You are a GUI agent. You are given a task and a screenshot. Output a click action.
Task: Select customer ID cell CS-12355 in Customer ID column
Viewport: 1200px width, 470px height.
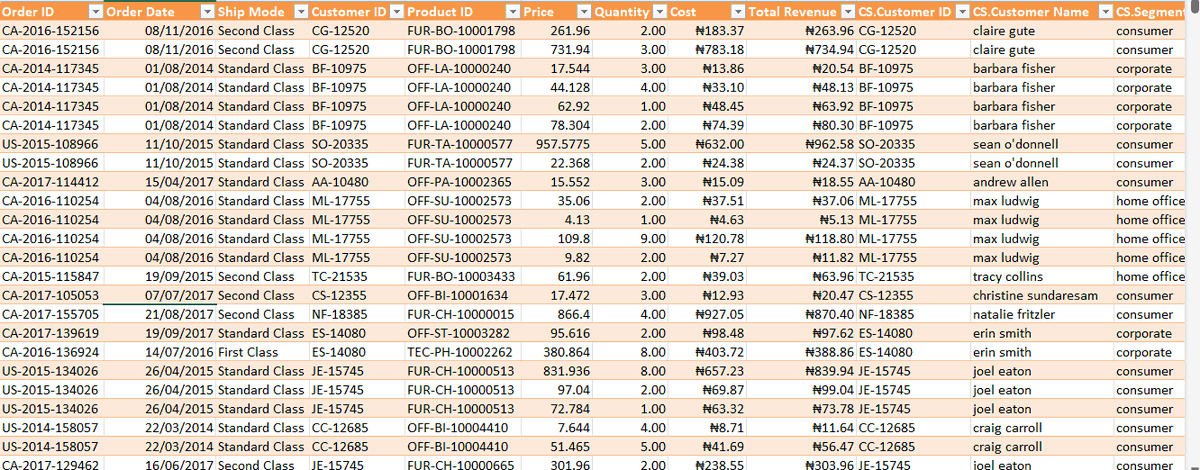pos(357,295)
